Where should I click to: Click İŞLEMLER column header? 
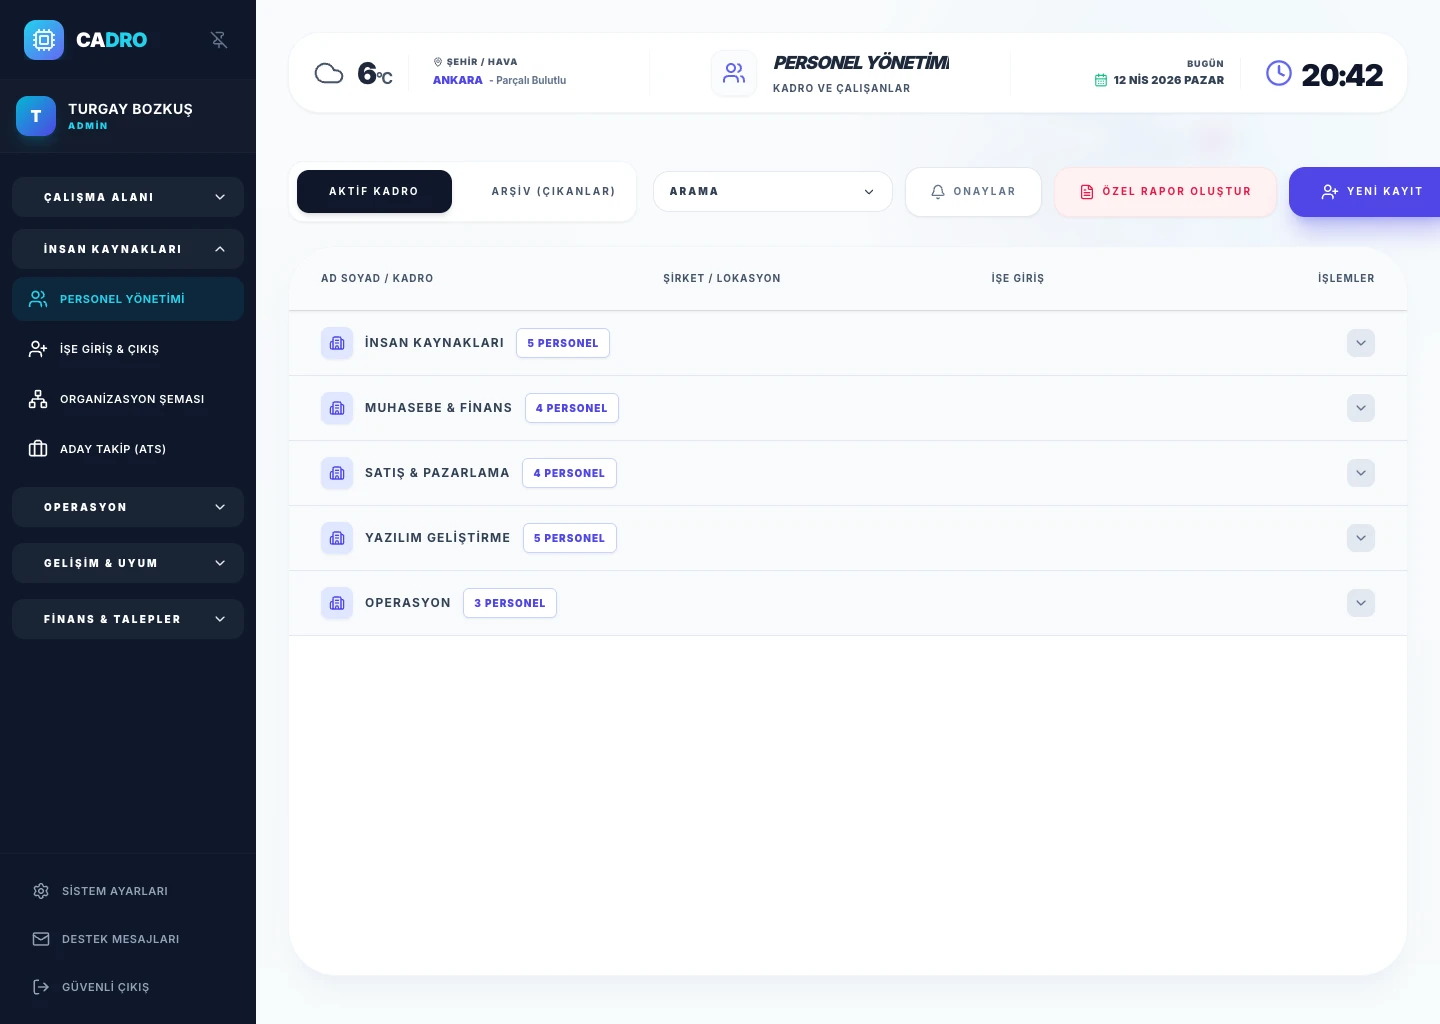1346,278
